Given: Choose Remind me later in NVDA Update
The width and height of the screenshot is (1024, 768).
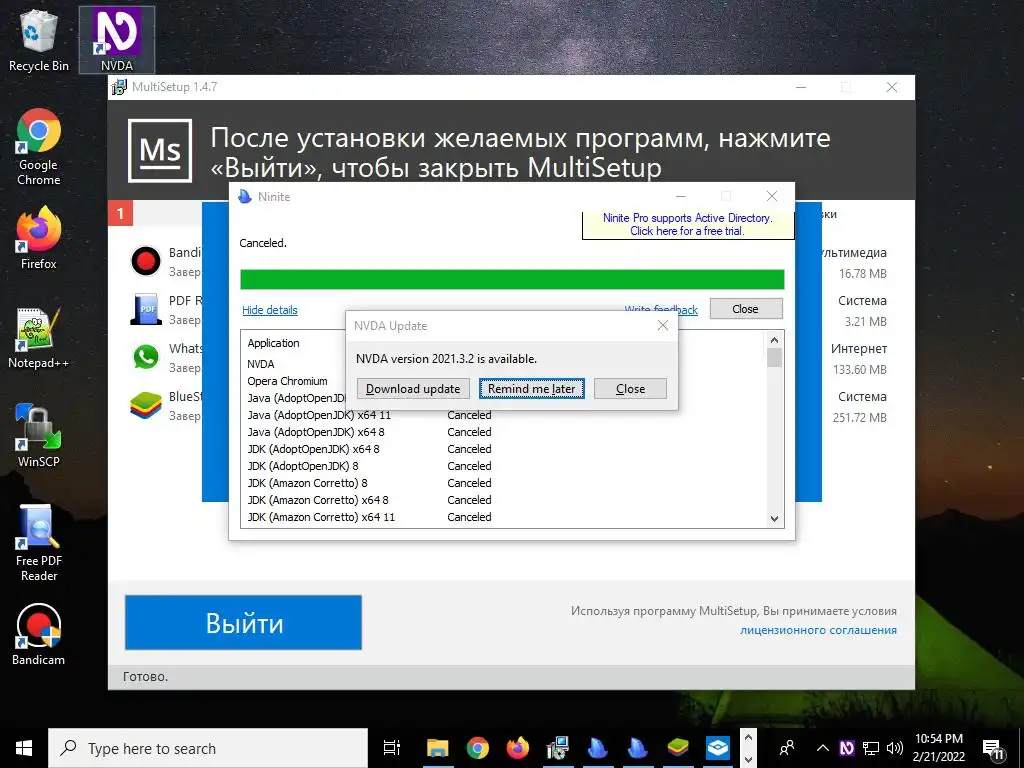Looking at the screenshot, I should (x=532, y=389).
